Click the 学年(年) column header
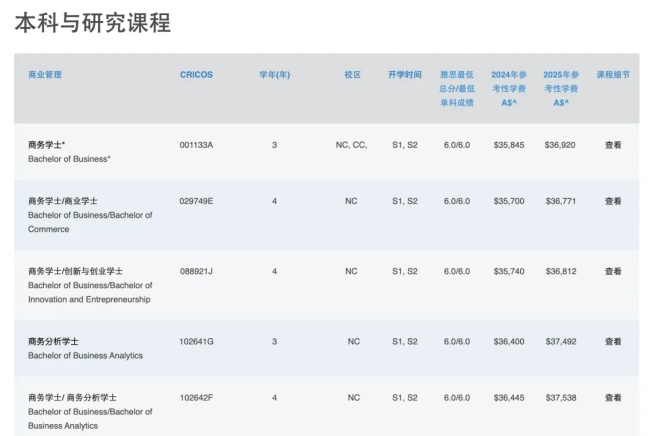The width and height of the screenshot is (650, 436). [x=274, y=75]
